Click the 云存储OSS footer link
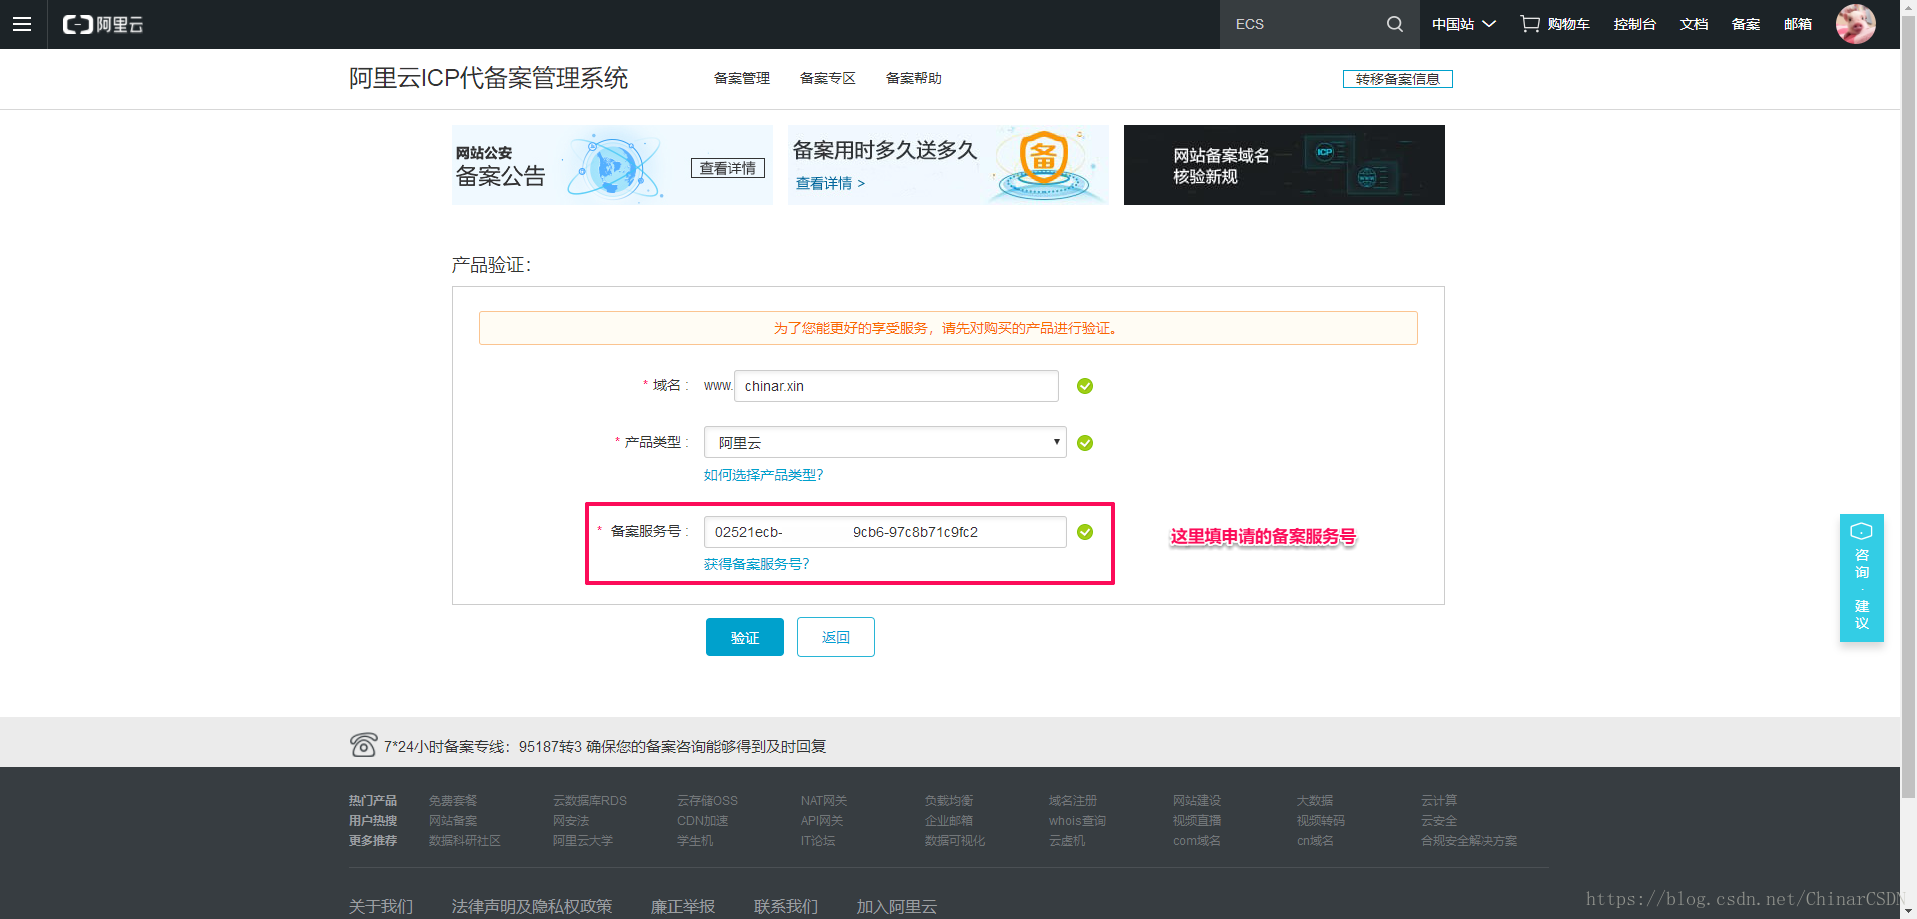Screen dimensions: 1917x919 pyautogui.click(x=707, y=800)
